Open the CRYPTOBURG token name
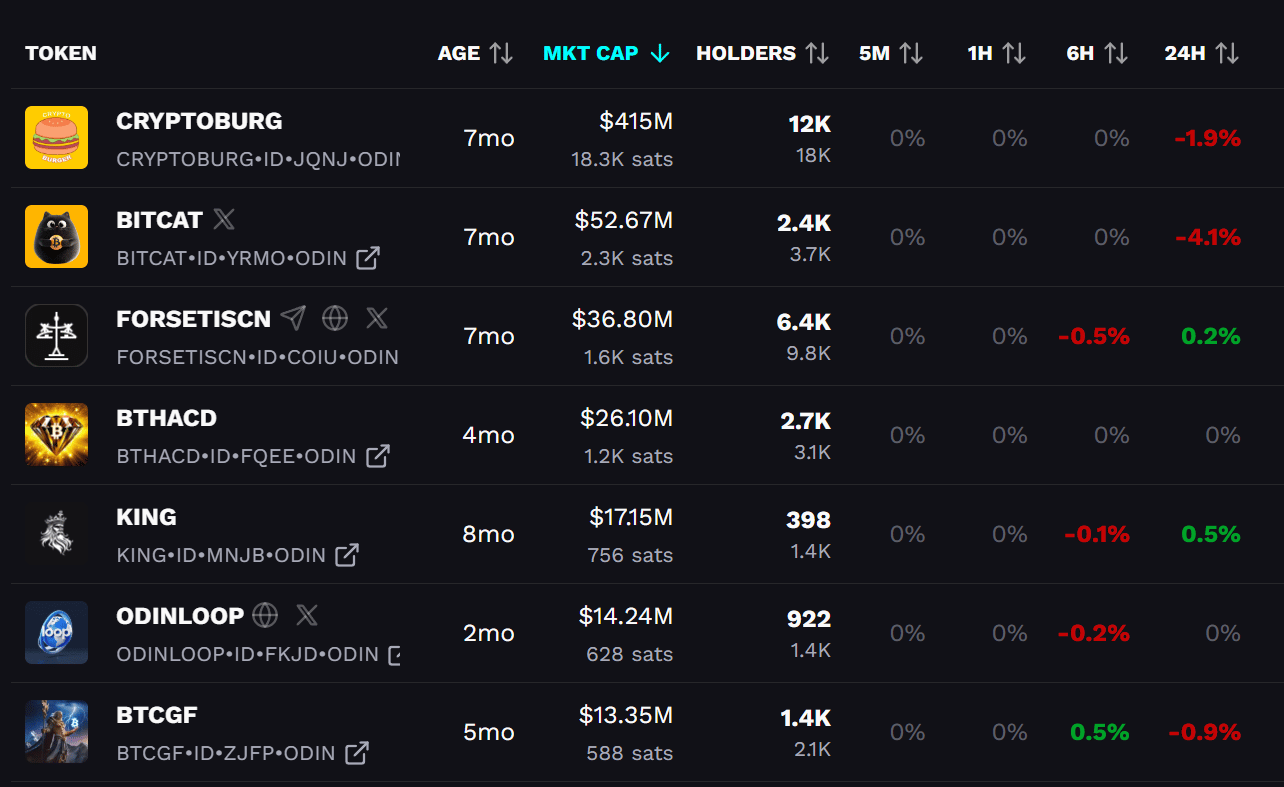1284x787 pixels. pyautogui.click(x=199, y=121)
